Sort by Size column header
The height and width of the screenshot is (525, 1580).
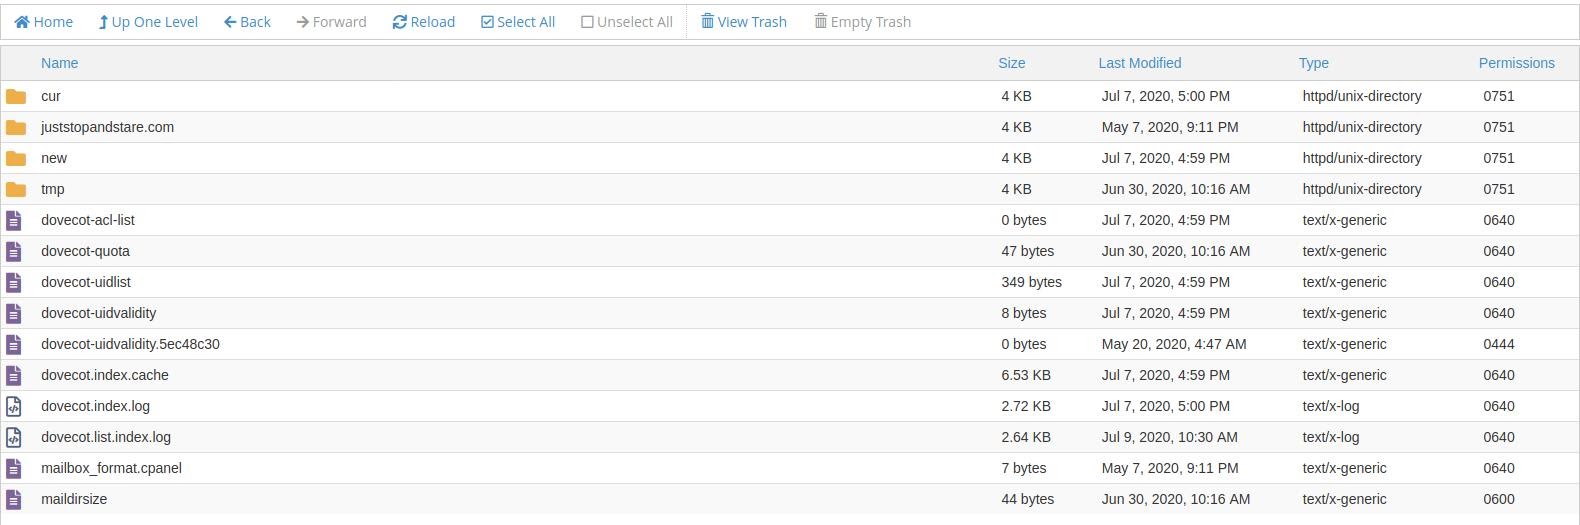coord(1011,63)
